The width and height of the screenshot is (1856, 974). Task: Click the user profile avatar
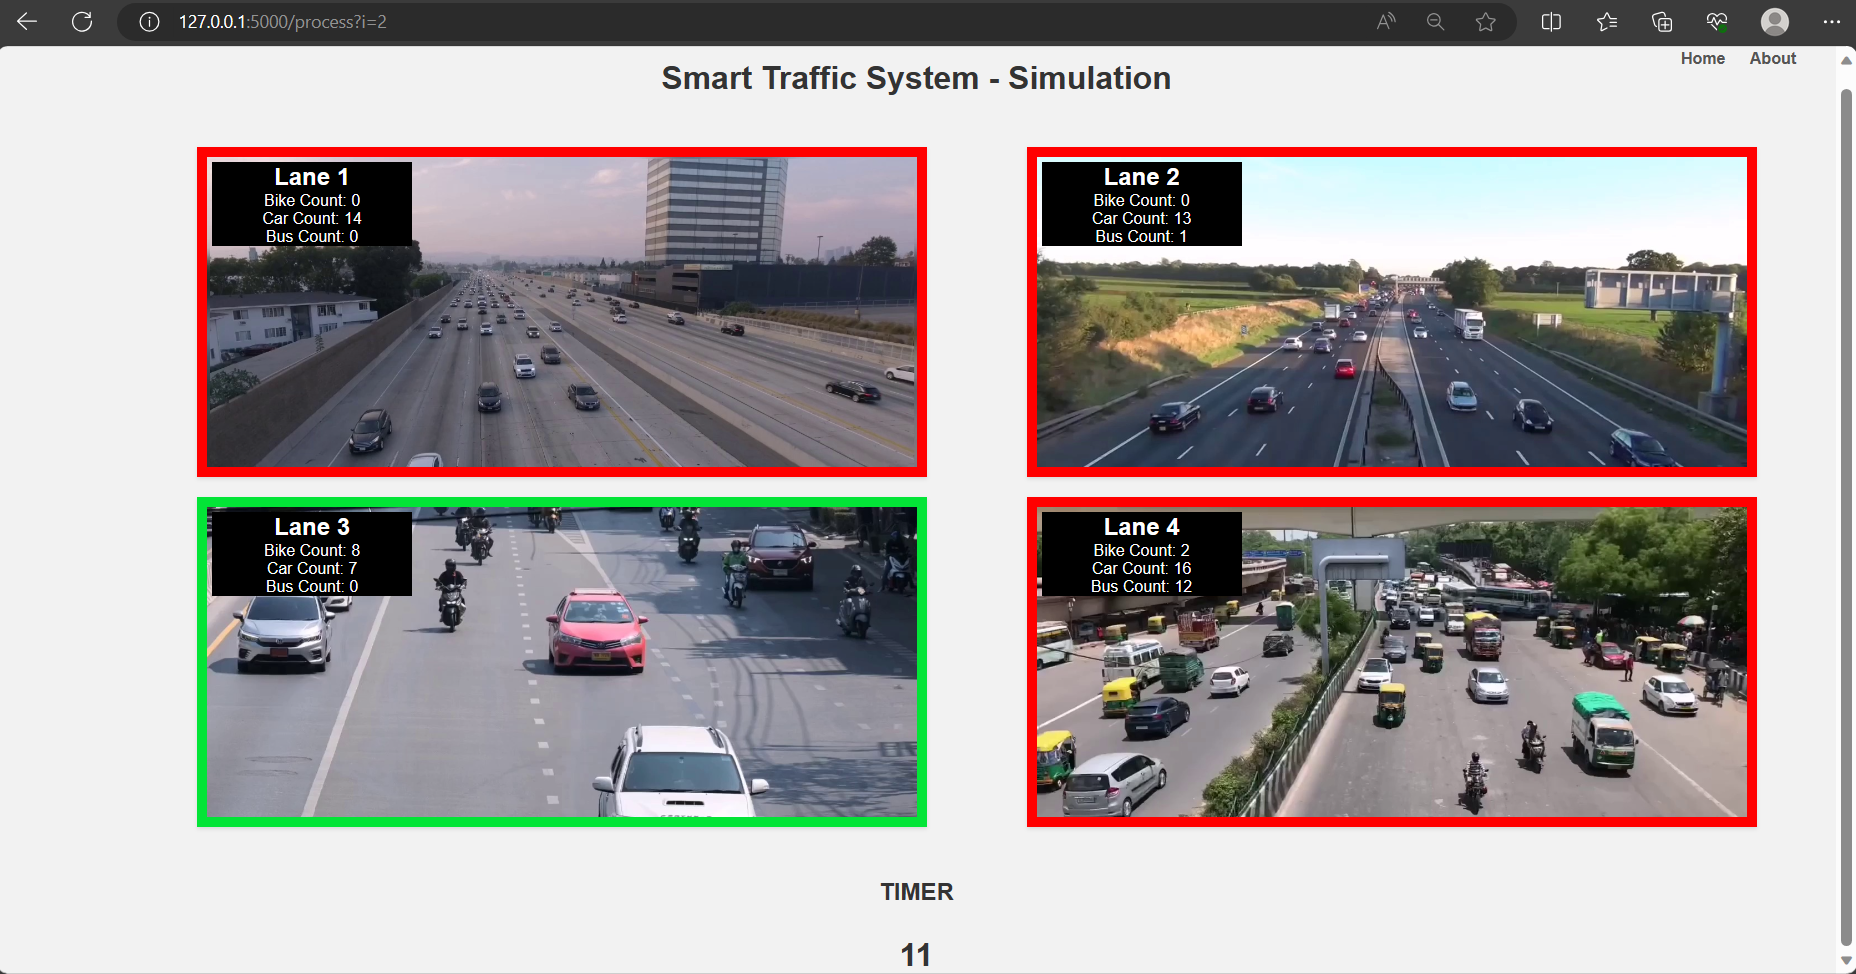point(1774,22)
